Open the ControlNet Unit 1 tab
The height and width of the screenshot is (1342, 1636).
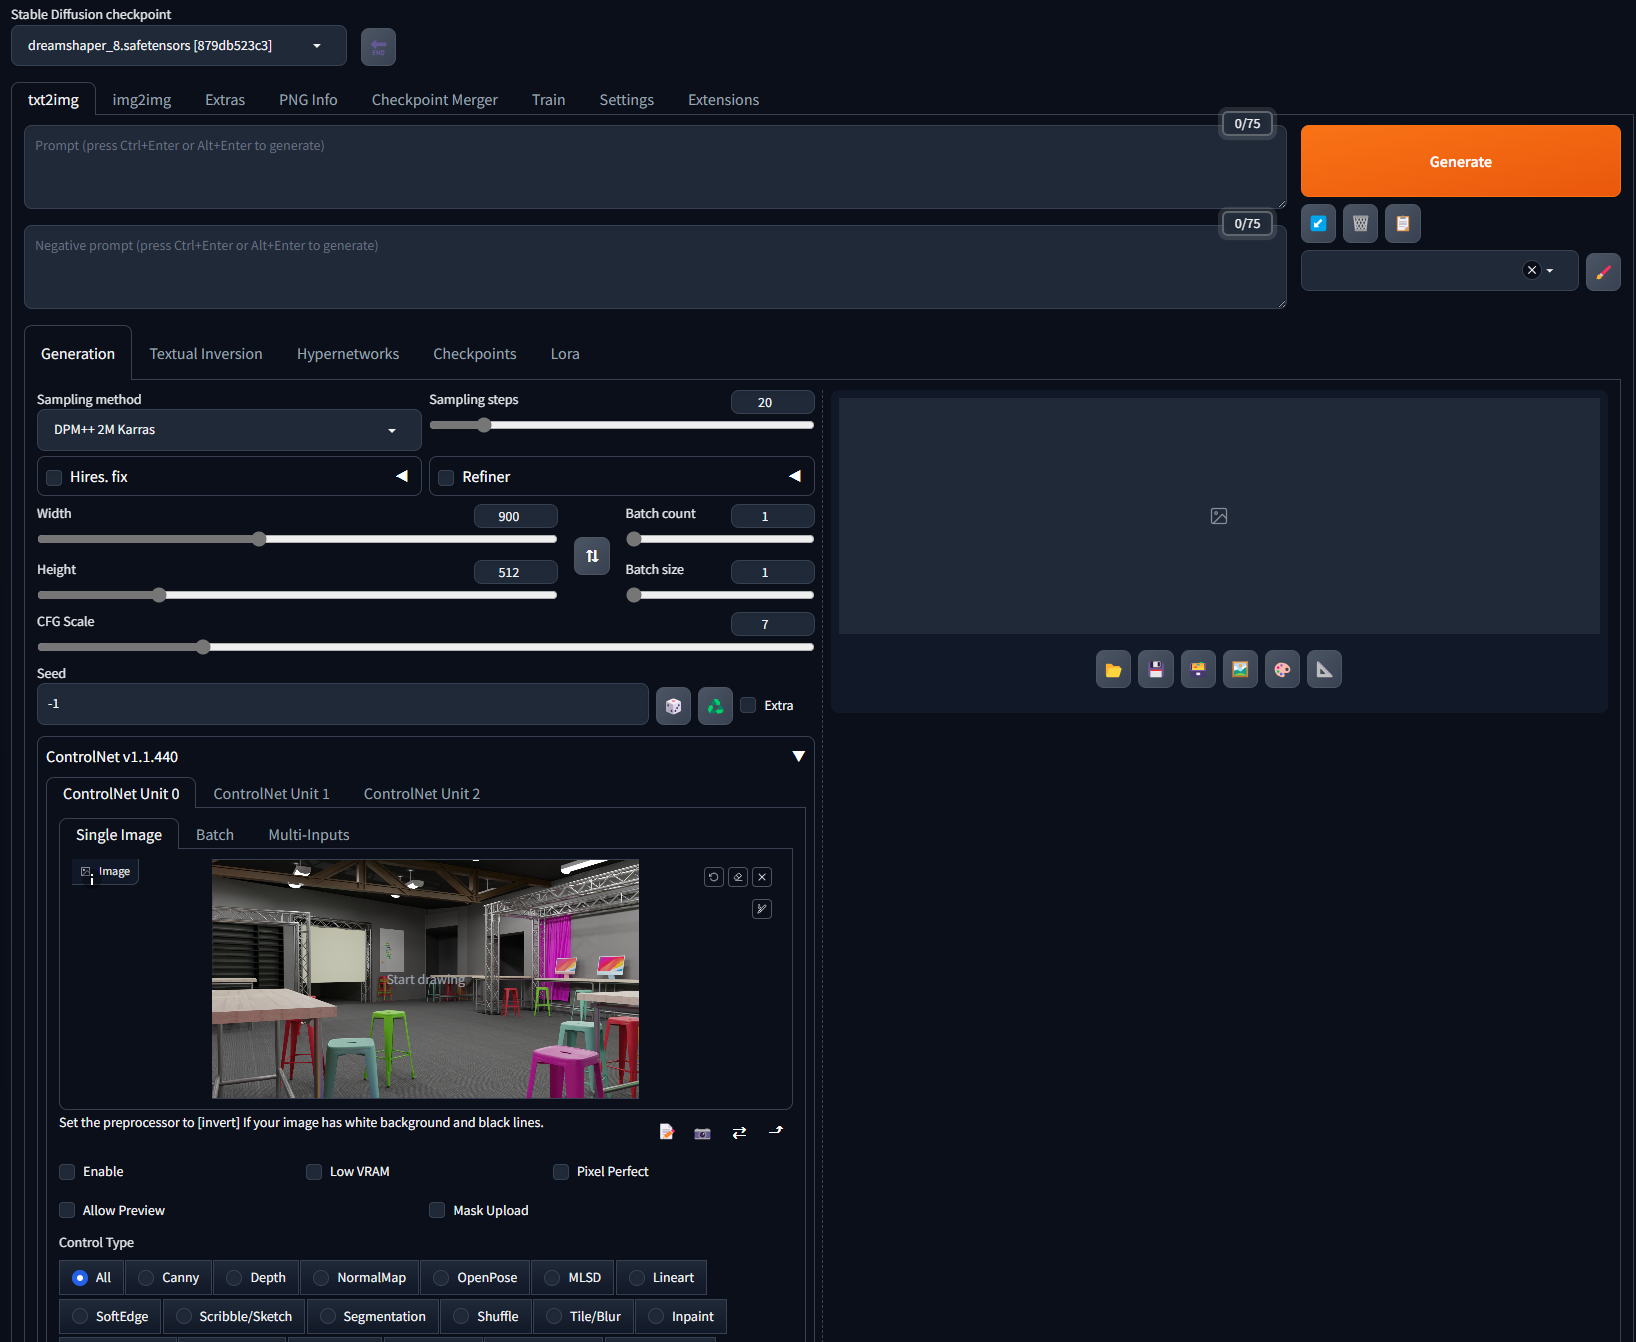tap(271, 794)
